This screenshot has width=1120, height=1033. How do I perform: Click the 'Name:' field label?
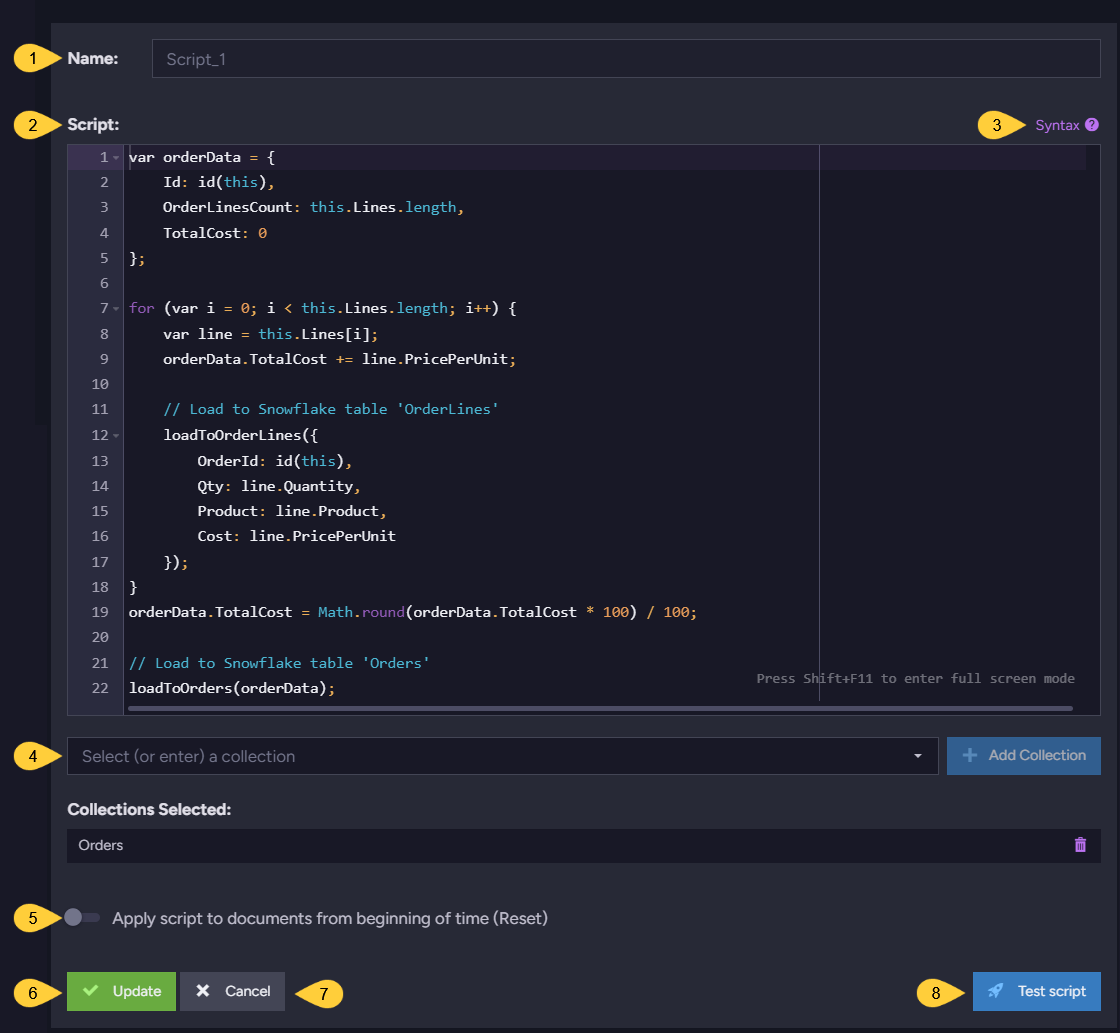93,59
